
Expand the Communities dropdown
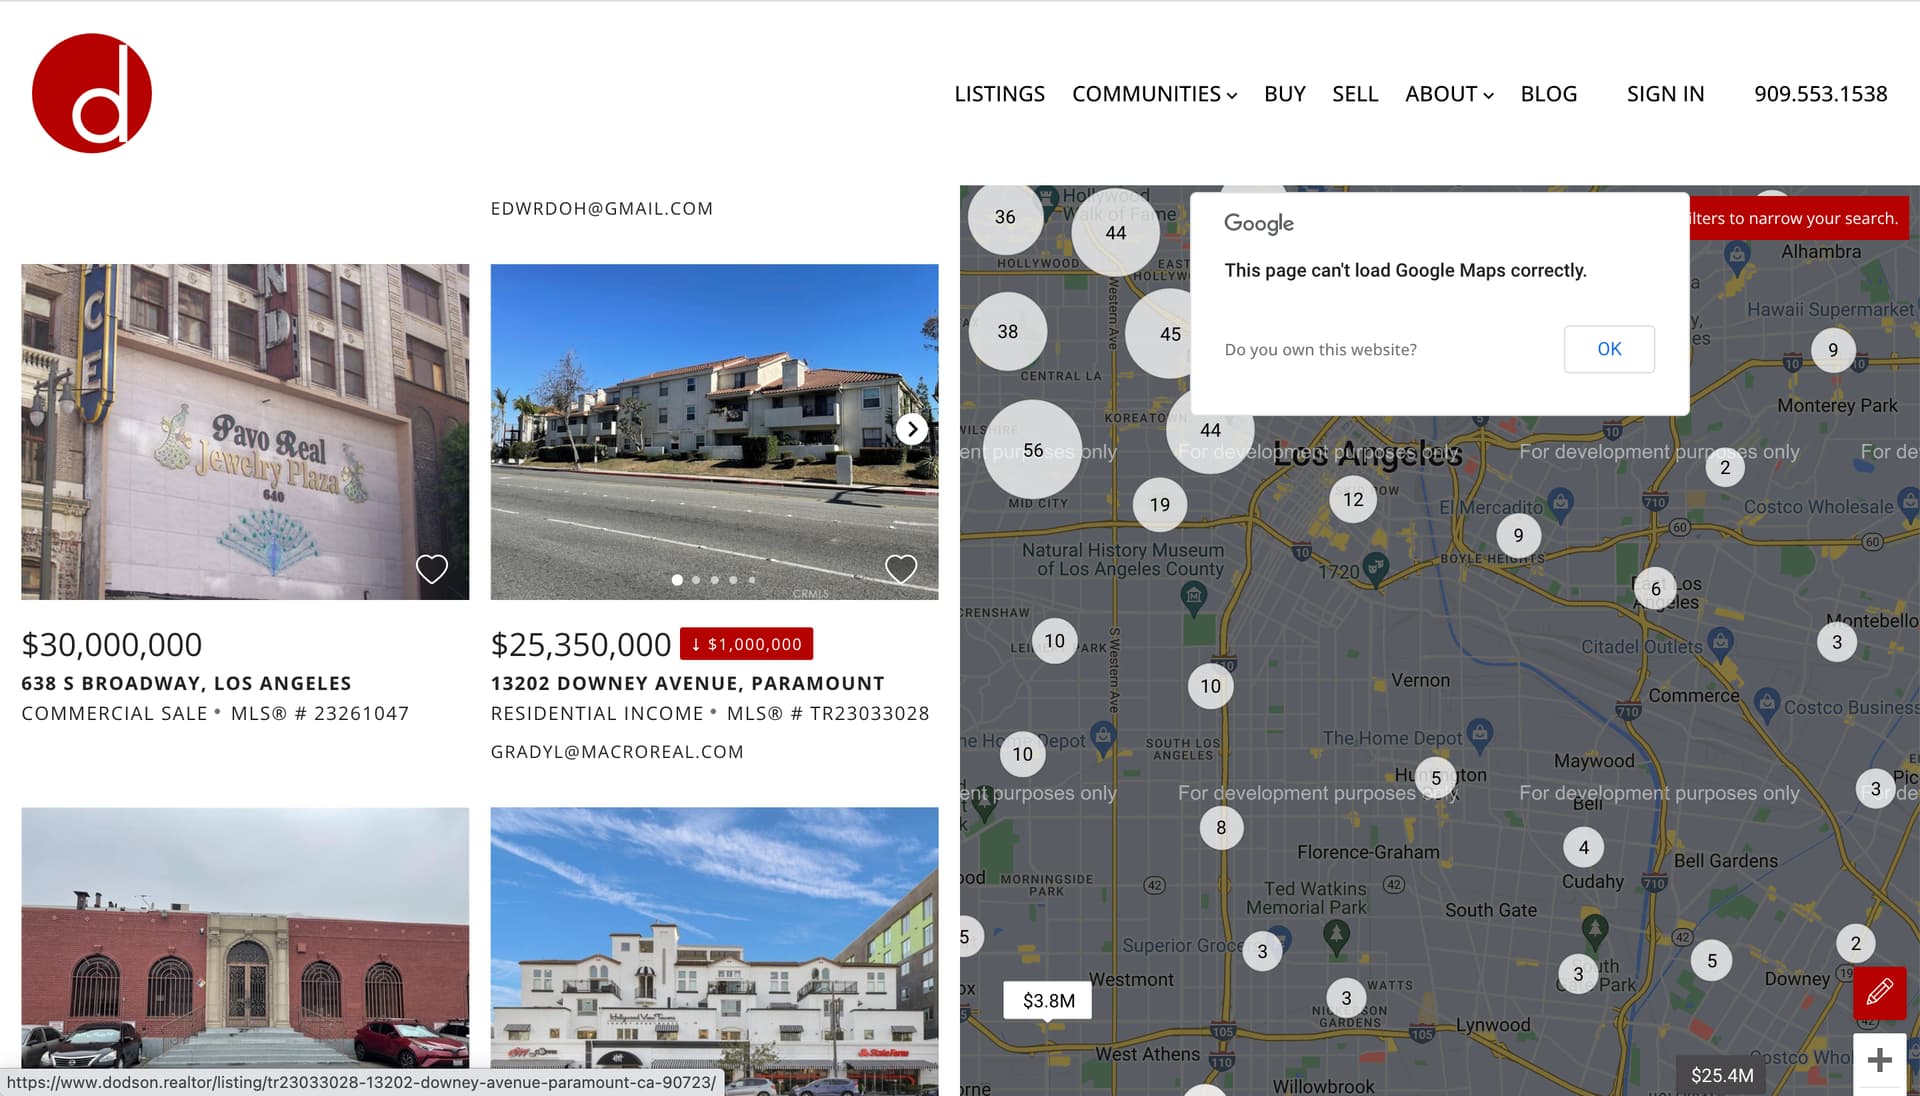pyautogui.click(x=1154, y=94)
